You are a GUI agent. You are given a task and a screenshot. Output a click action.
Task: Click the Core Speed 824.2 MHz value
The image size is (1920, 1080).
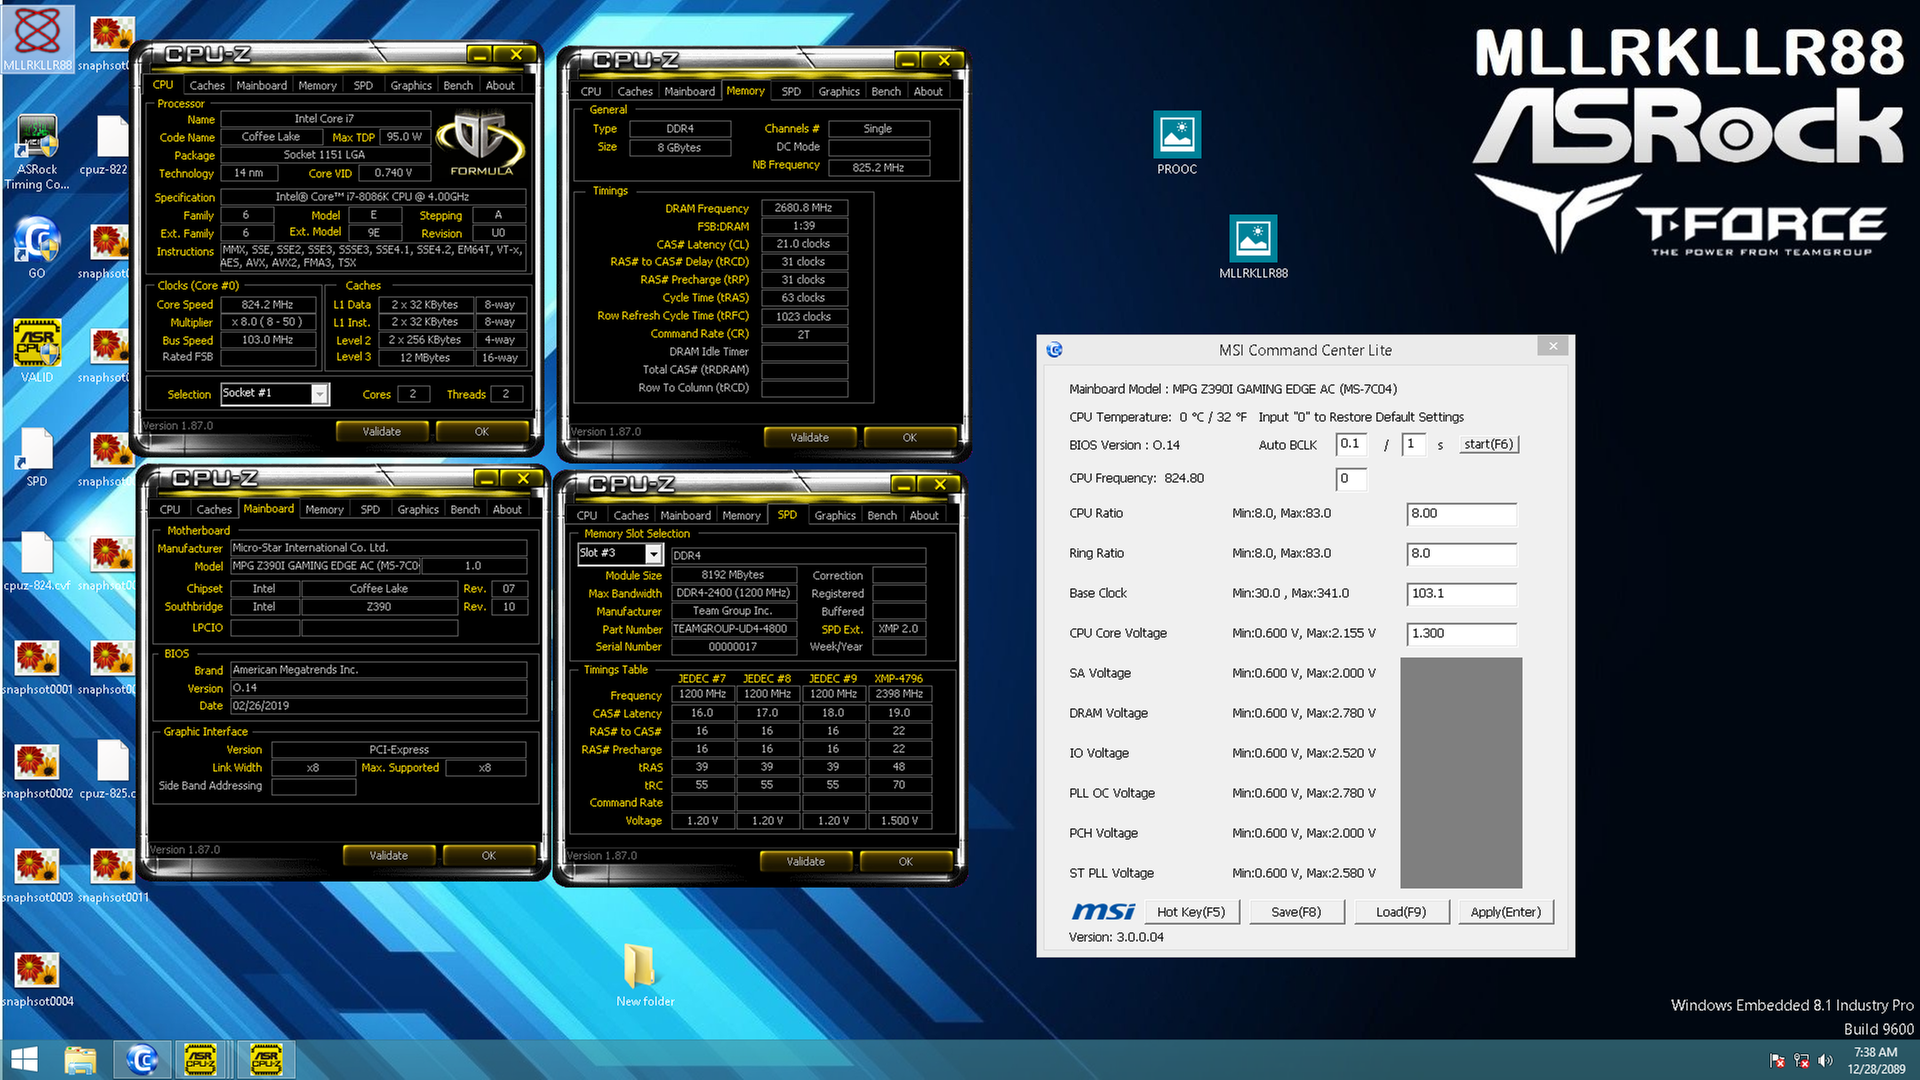click(268, 305)
